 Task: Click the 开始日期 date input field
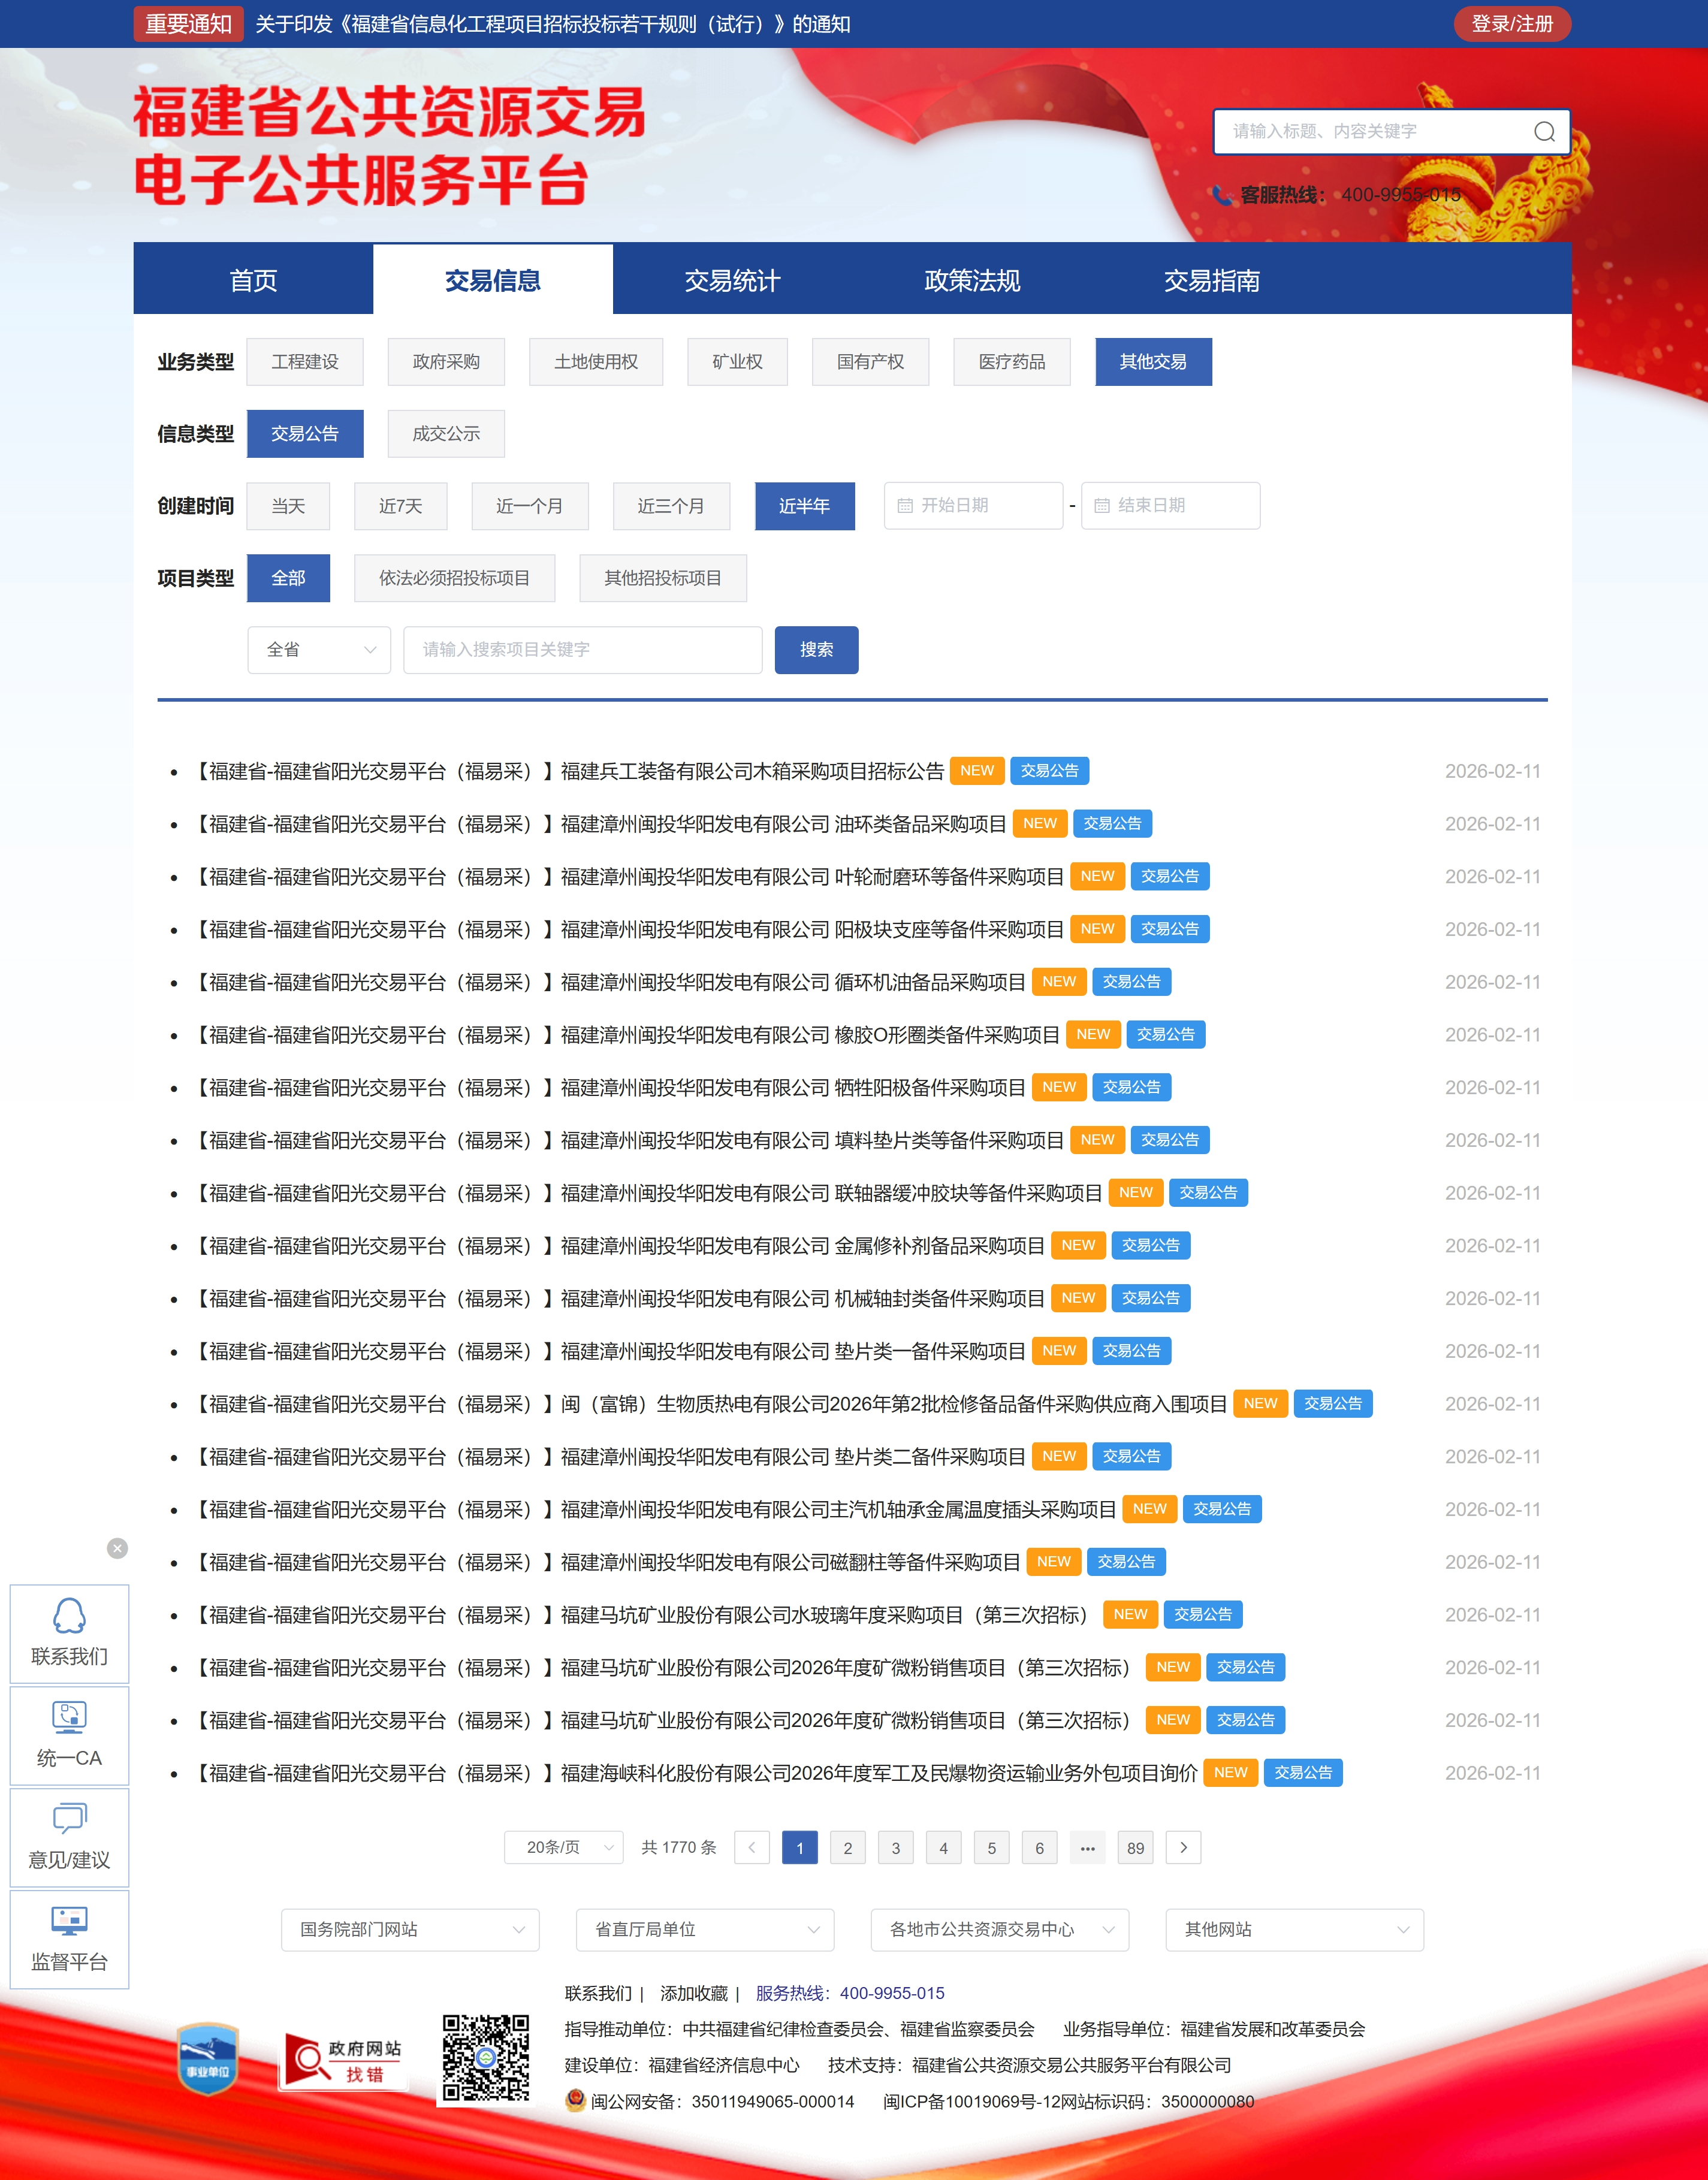tap(973, 506)
